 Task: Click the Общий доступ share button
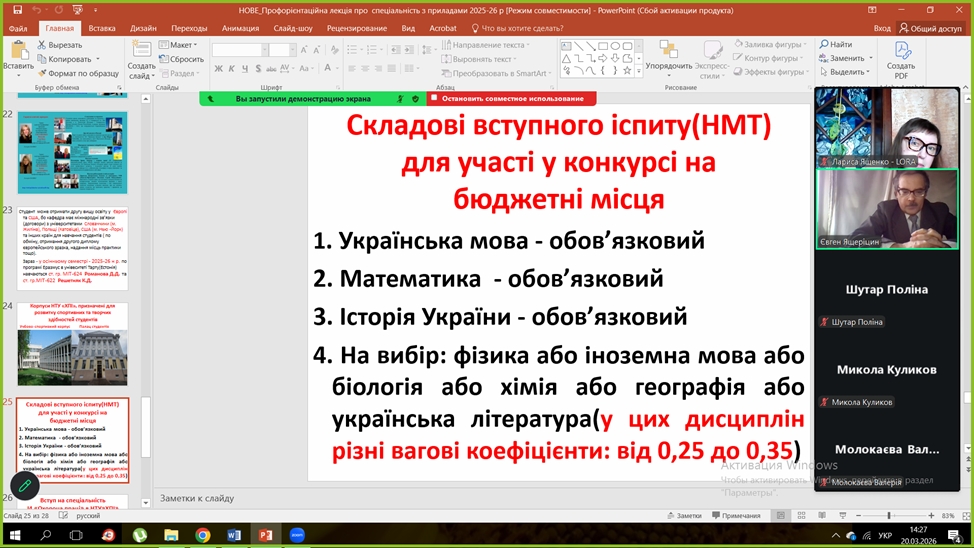point(929,29)
